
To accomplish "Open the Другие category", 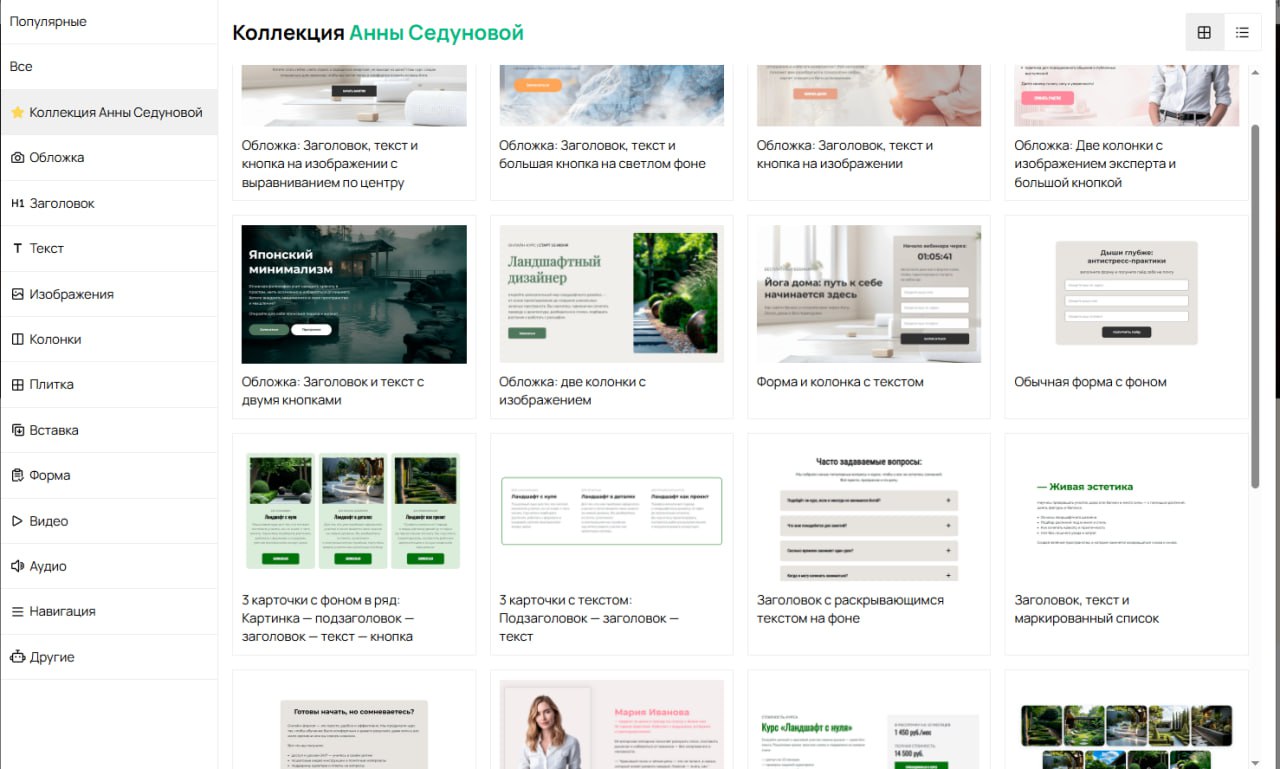I will [x=52, y=657].
